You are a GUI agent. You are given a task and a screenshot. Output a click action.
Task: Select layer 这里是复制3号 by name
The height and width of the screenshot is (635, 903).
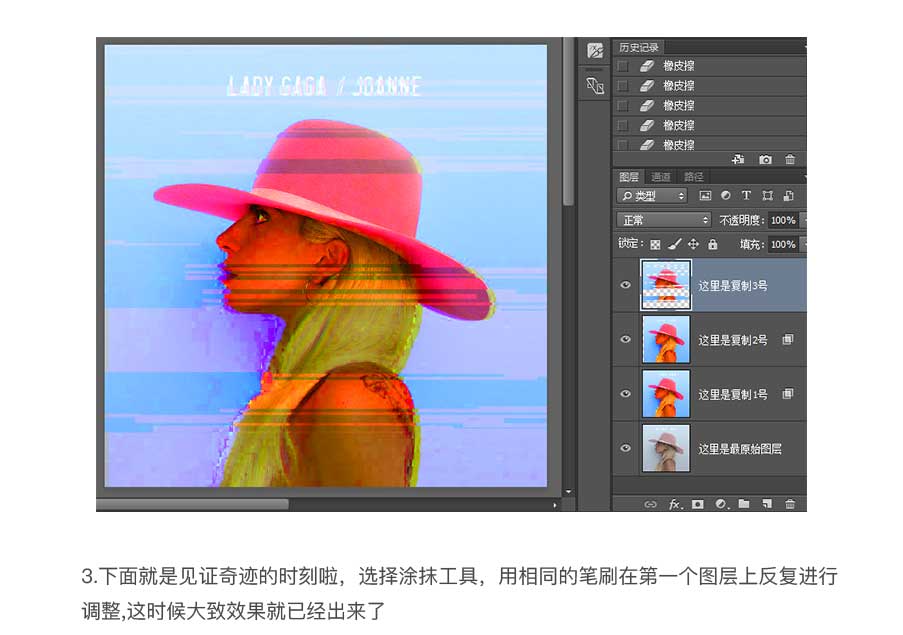[733, 286]
